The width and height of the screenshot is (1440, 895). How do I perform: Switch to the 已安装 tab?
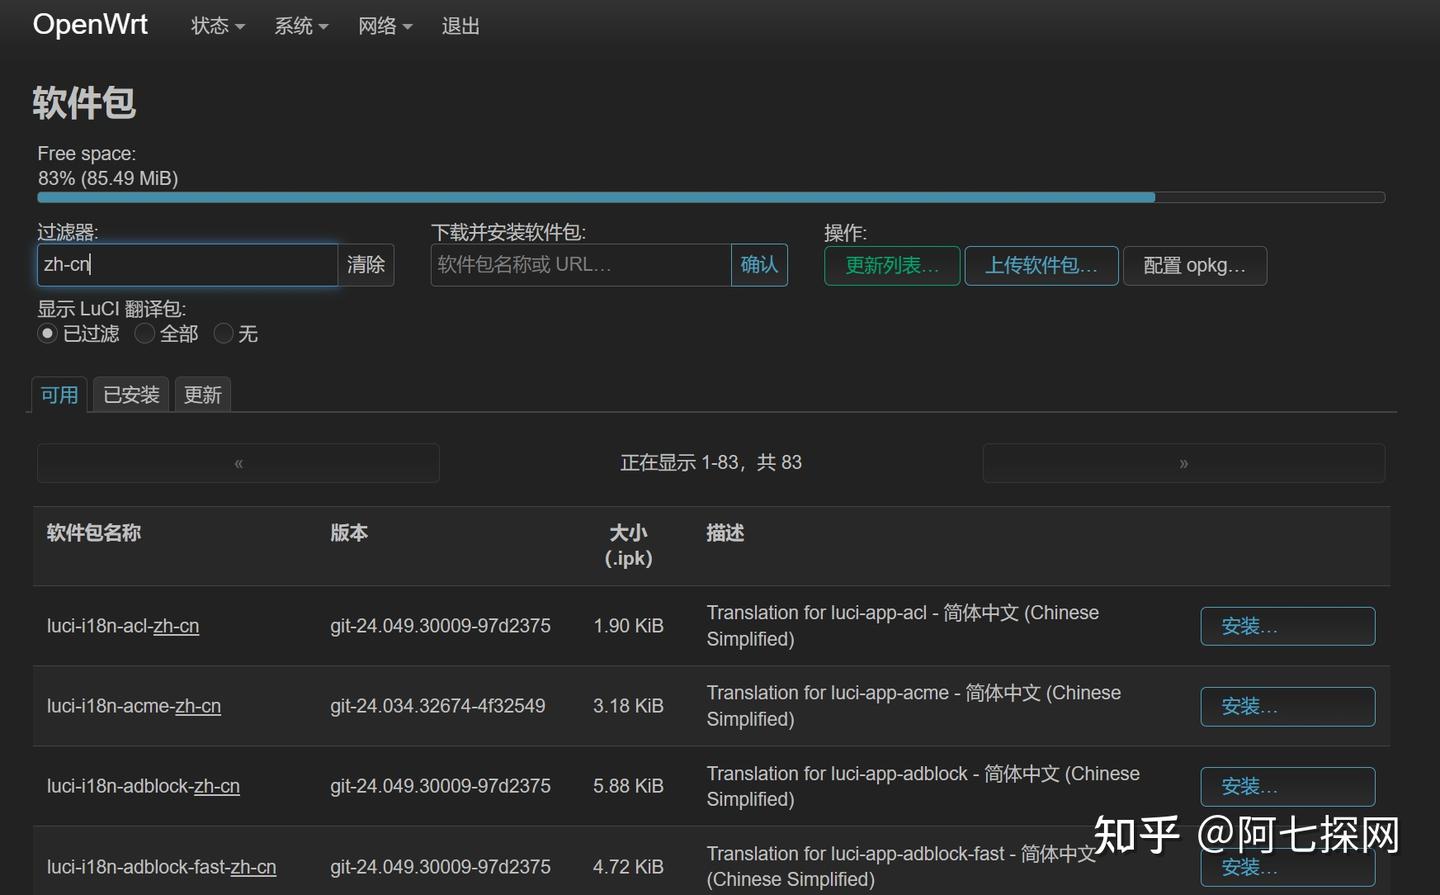(130, 394)
